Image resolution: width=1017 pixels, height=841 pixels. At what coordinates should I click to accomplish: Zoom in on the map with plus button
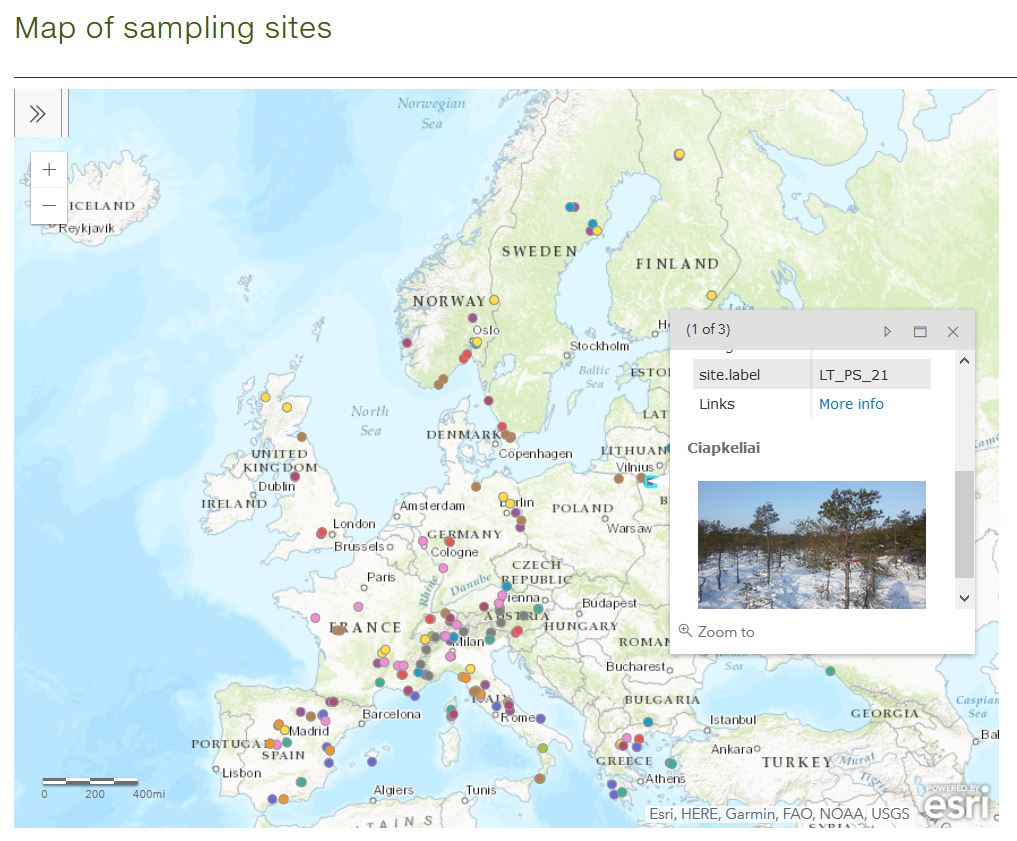tap(49, 169)
